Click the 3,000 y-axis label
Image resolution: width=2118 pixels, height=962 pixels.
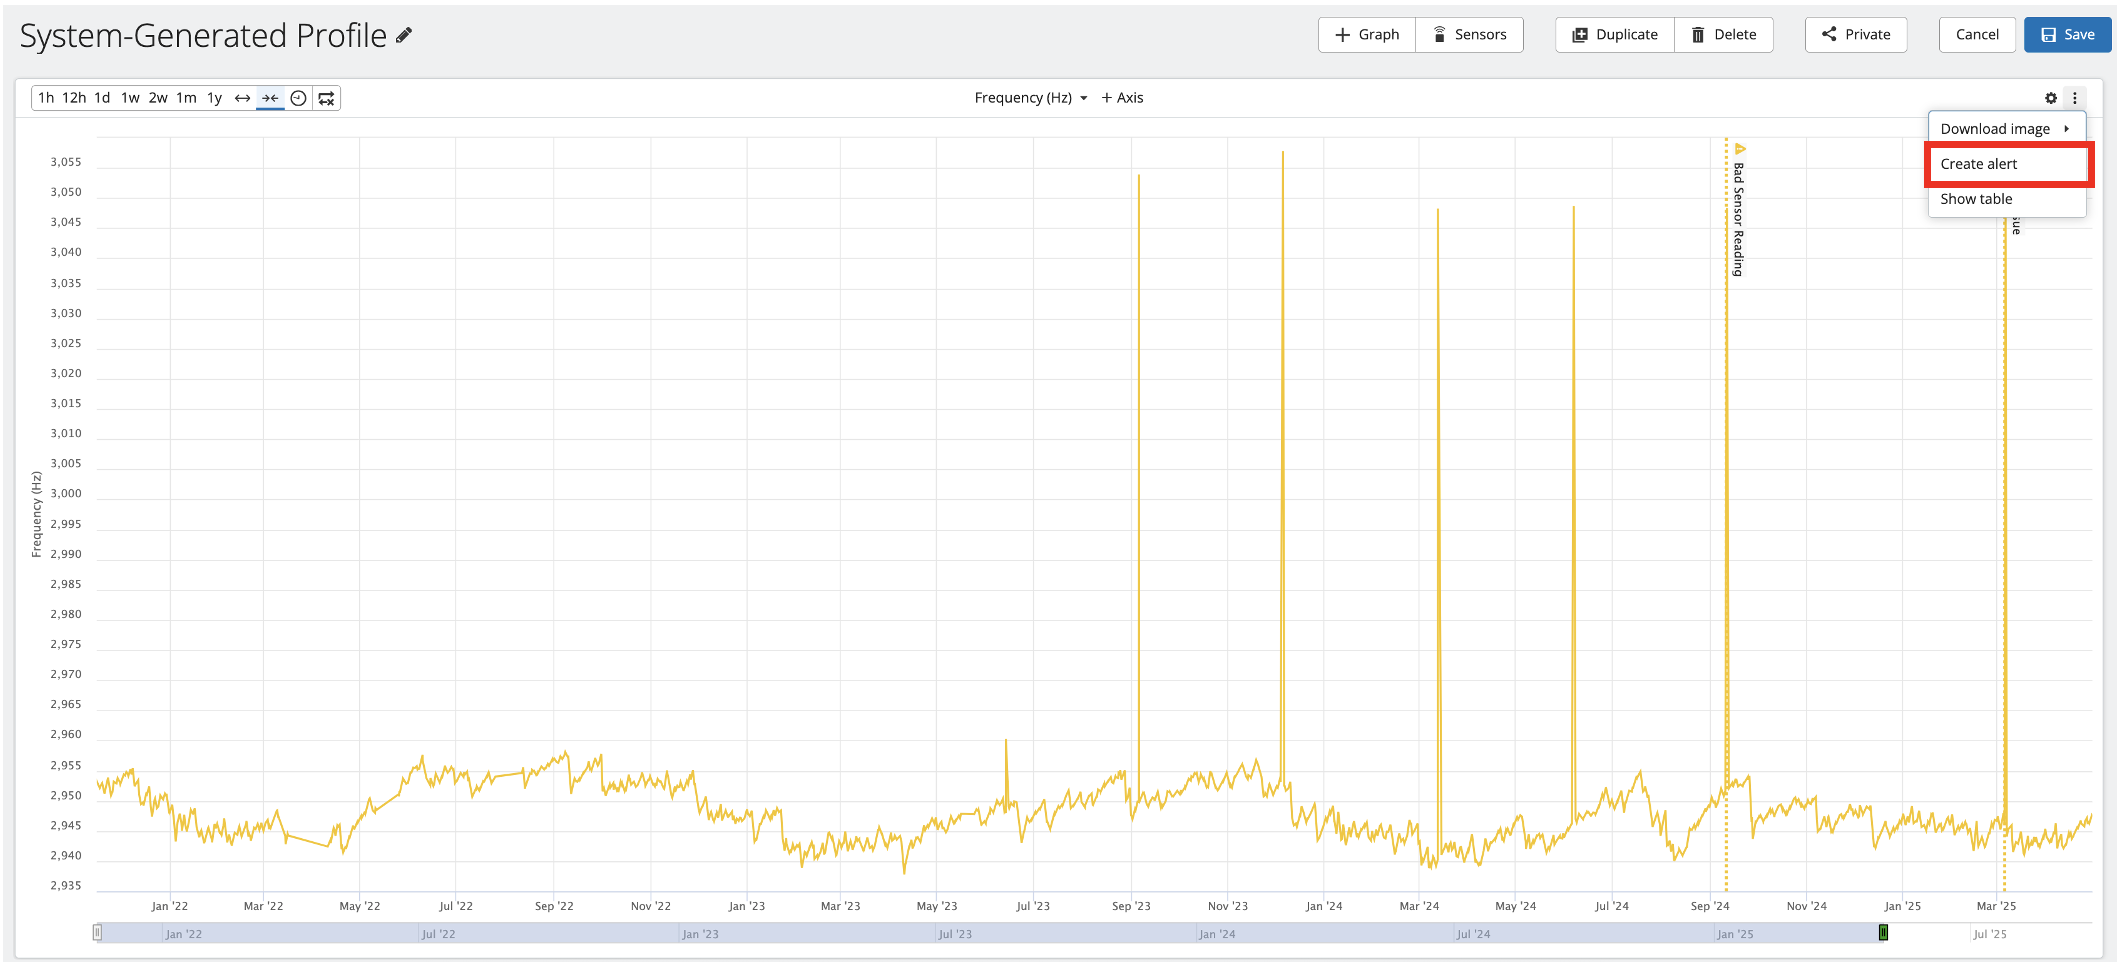point(66,493)
